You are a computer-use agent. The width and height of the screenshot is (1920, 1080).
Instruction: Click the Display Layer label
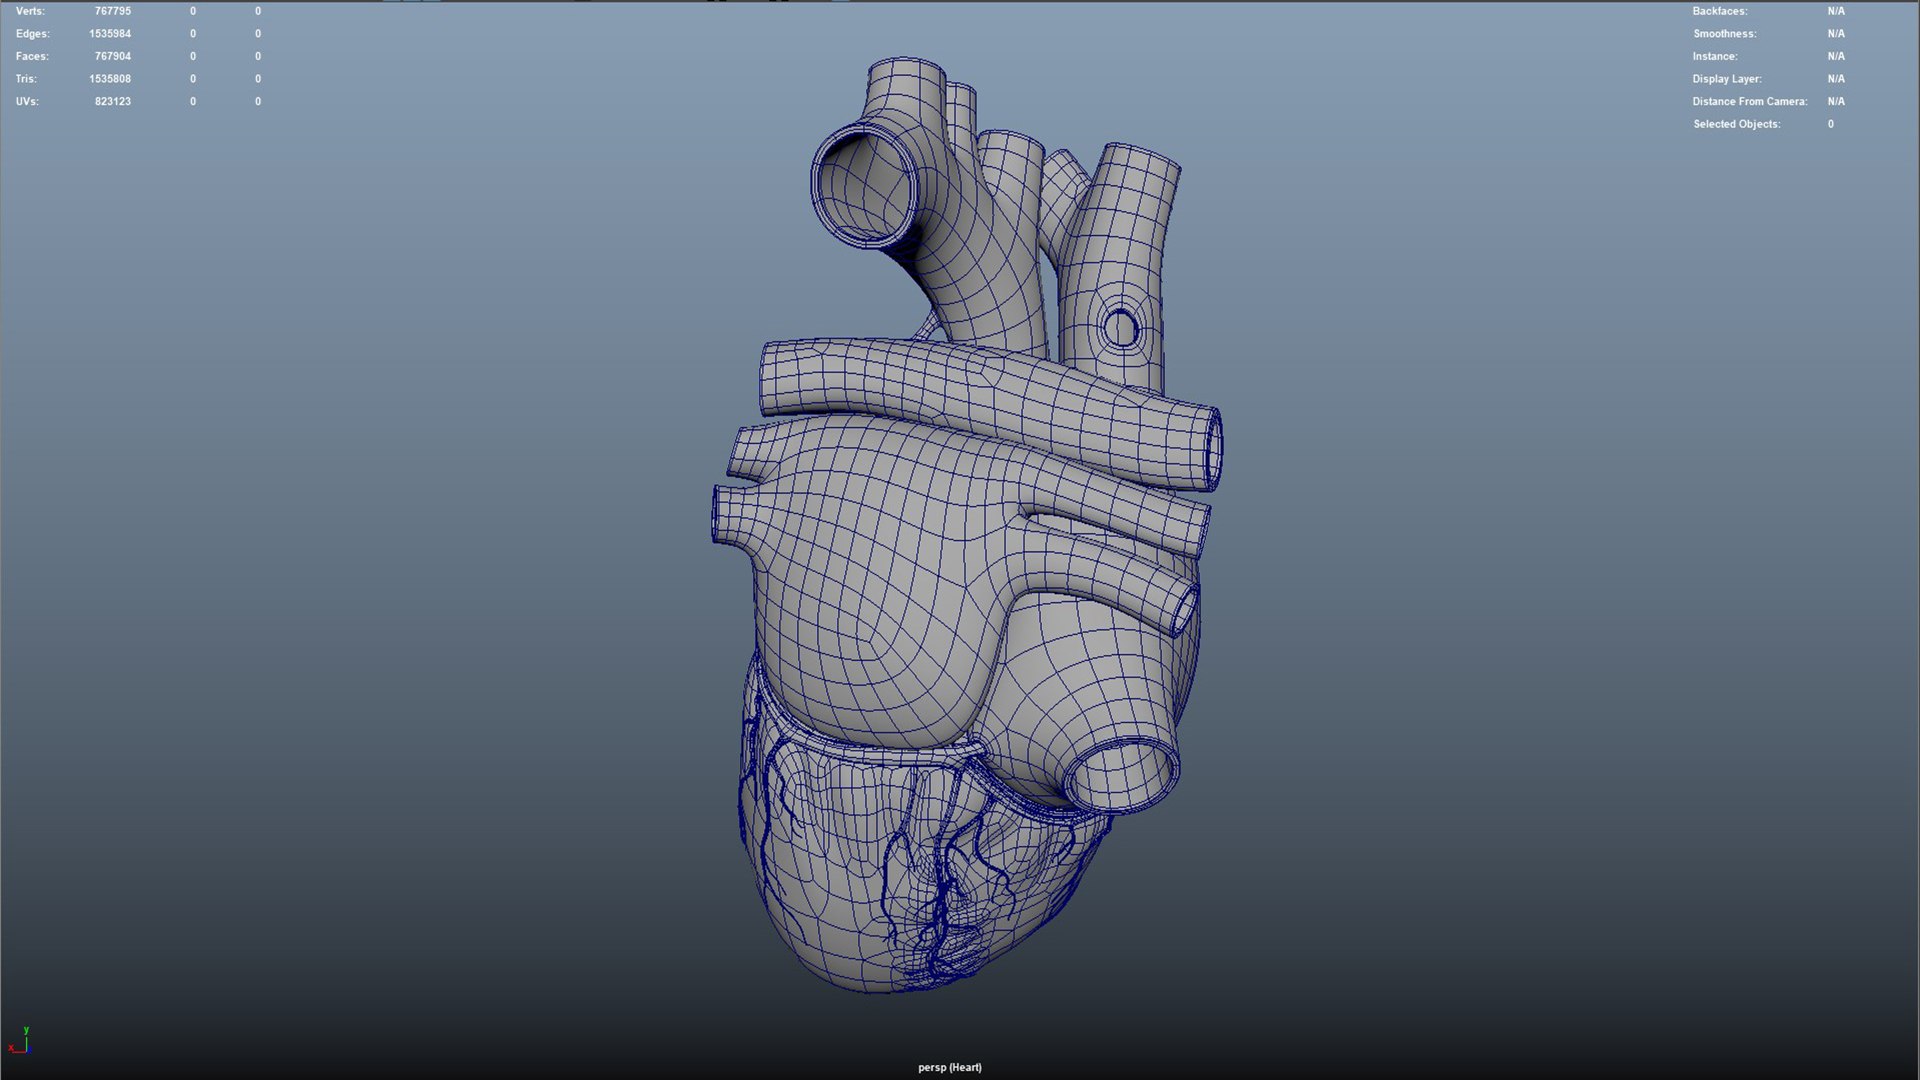click(x=1727, y=79)
